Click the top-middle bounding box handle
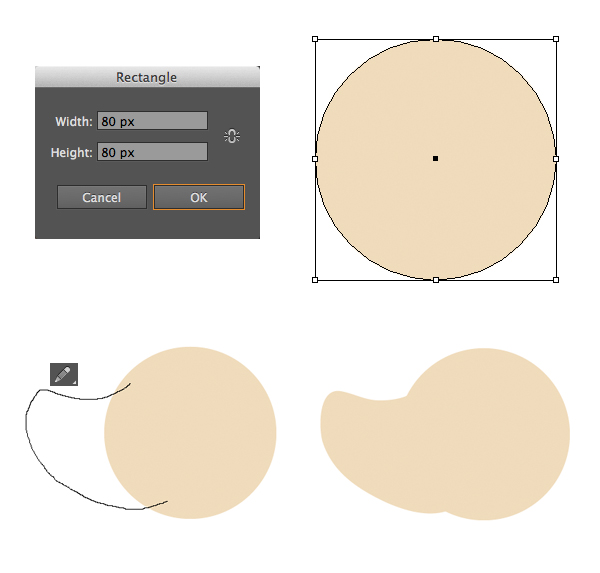600x573 pixels. click(436, 39)
